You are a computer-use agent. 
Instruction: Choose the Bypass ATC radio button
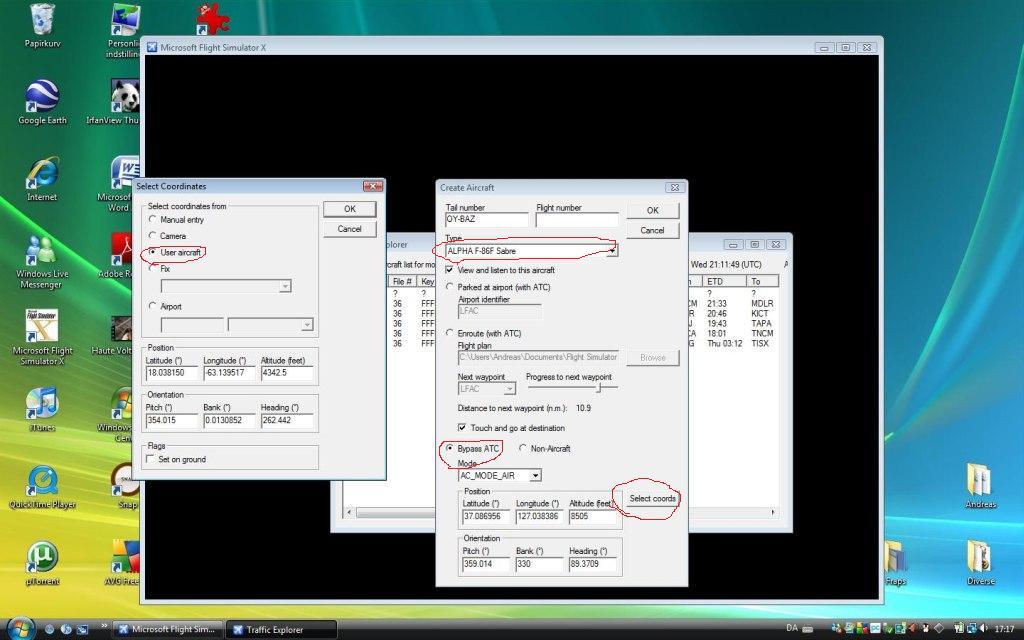[x=450, y=449]
